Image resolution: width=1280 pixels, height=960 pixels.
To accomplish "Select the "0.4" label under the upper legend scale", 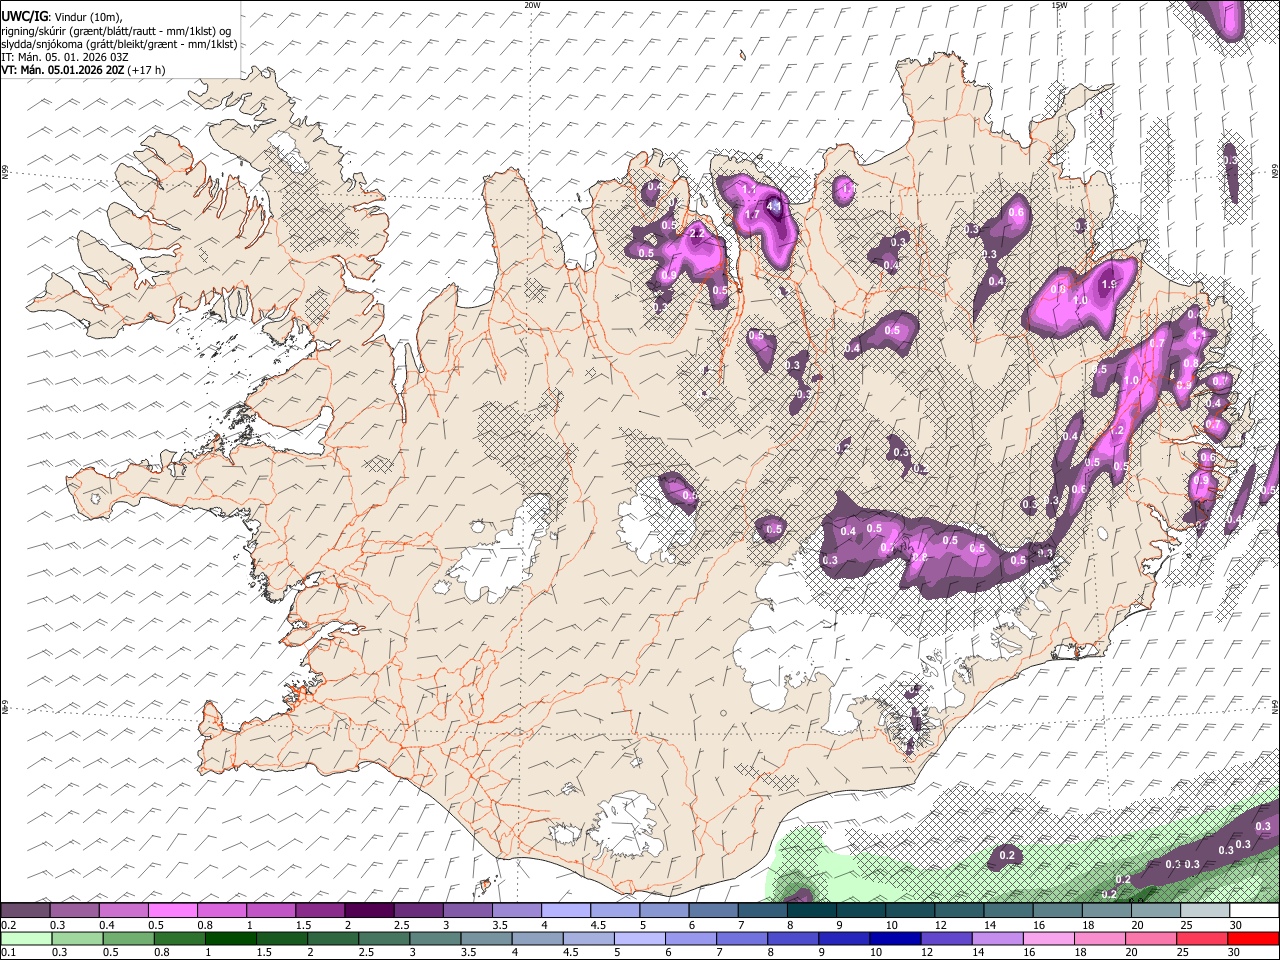I will tap(106, 925).
